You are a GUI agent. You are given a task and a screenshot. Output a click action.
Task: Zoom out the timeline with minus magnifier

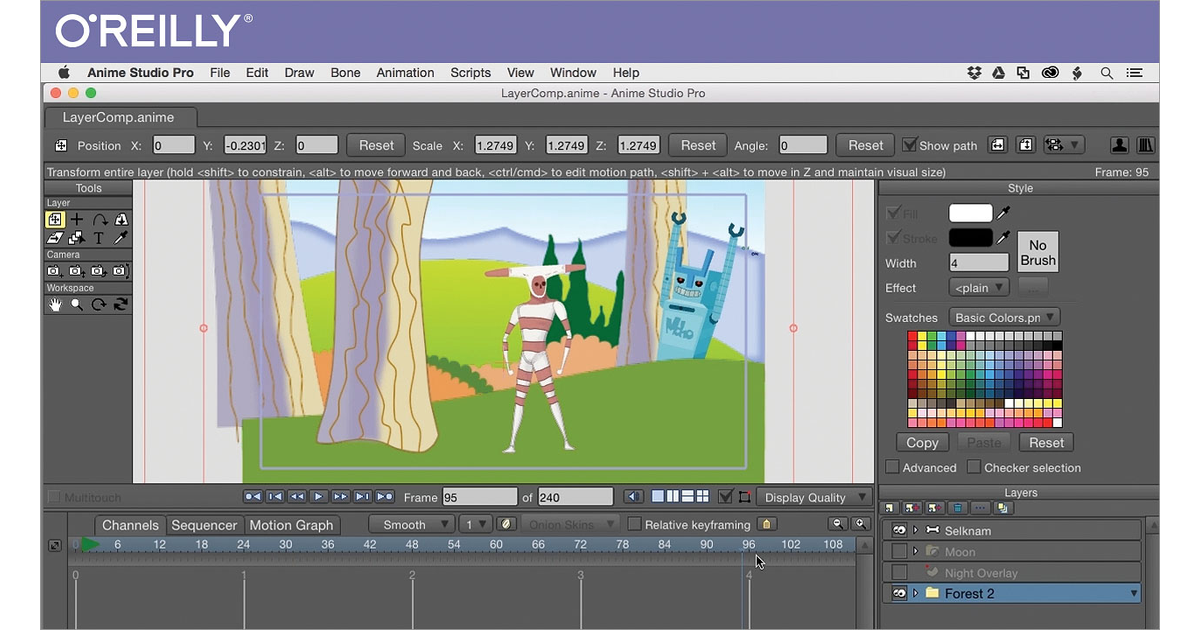pos(839,524)
